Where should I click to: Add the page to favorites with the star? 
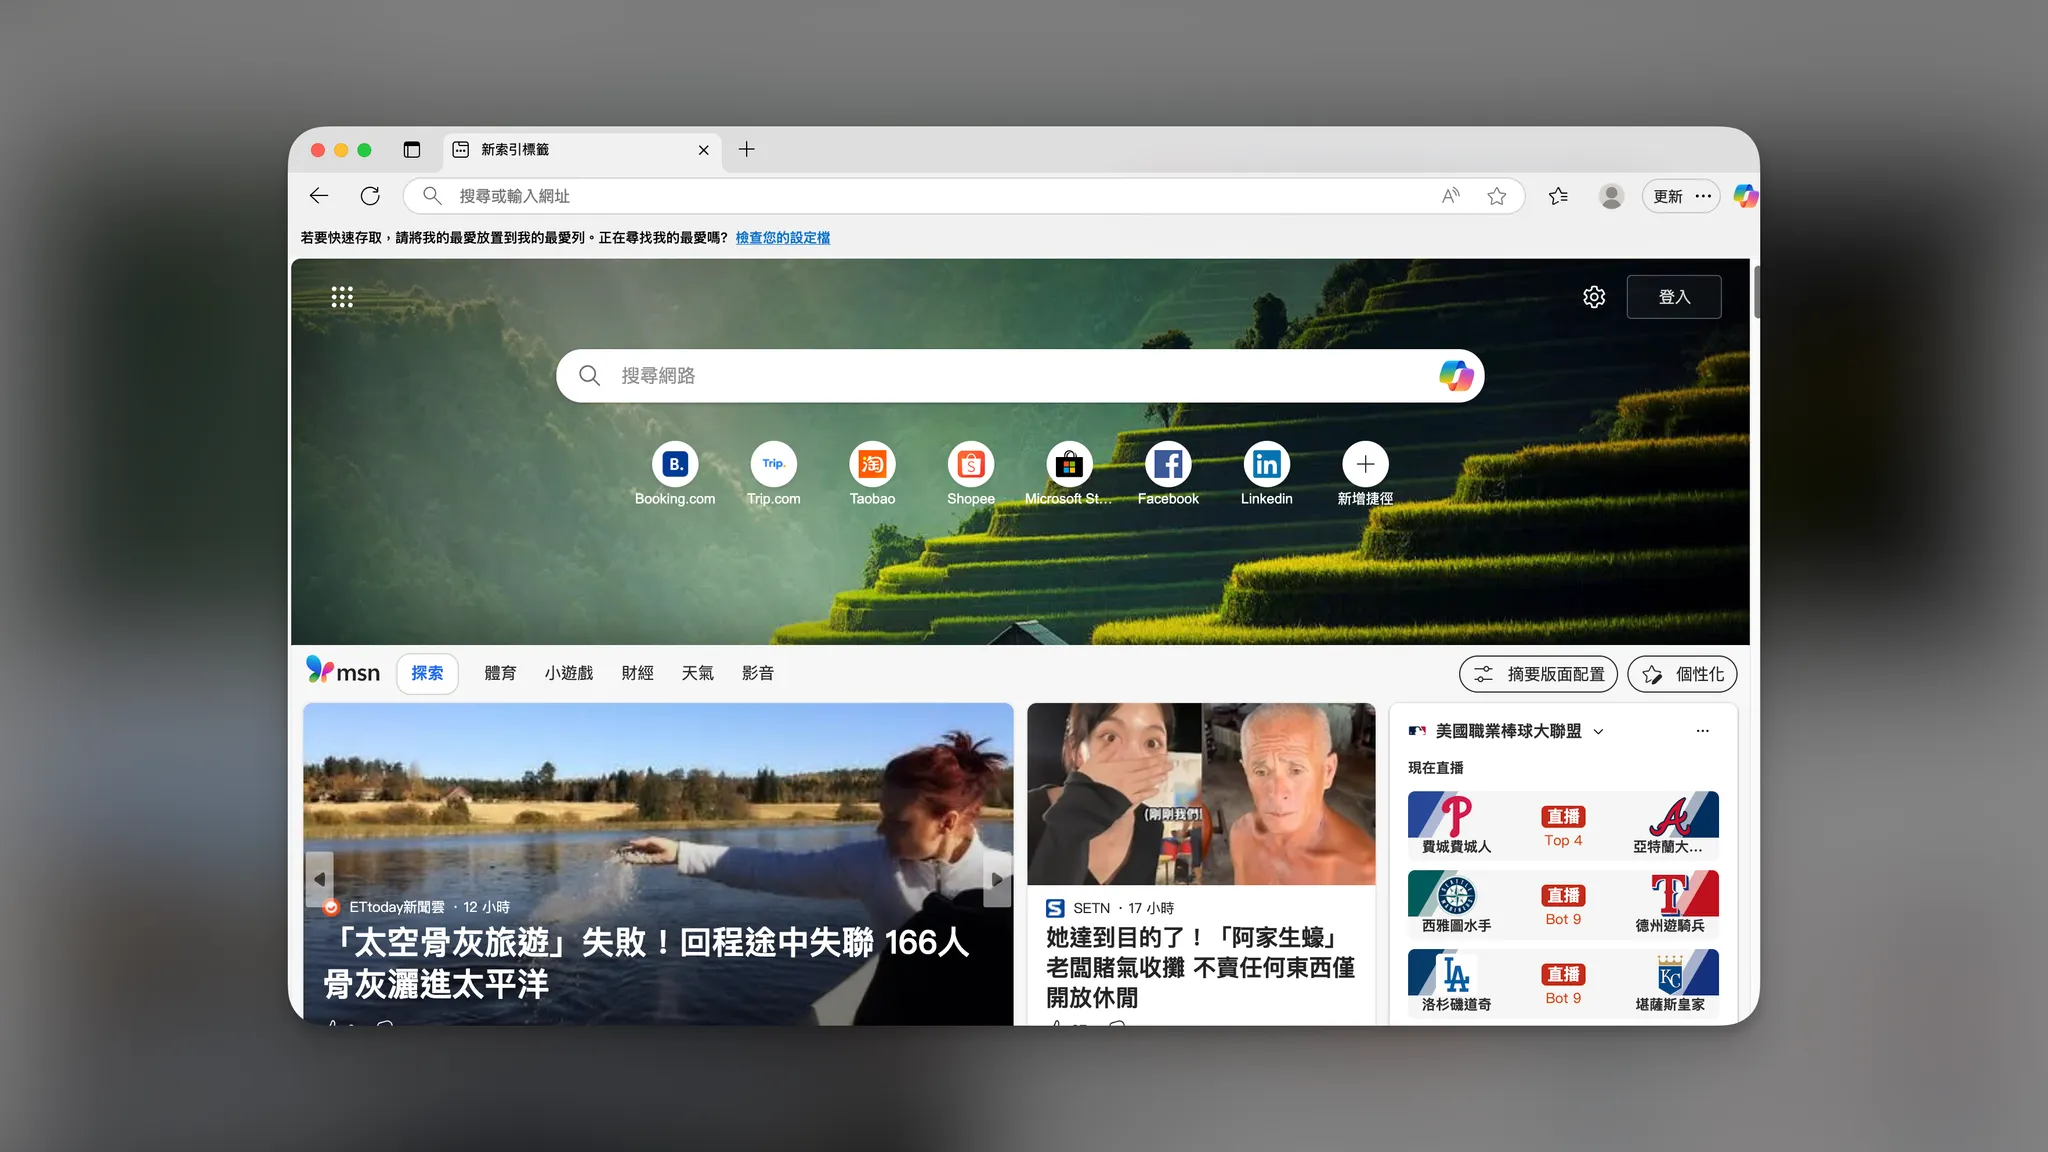pyautogui.click(x=1498, y=196)
